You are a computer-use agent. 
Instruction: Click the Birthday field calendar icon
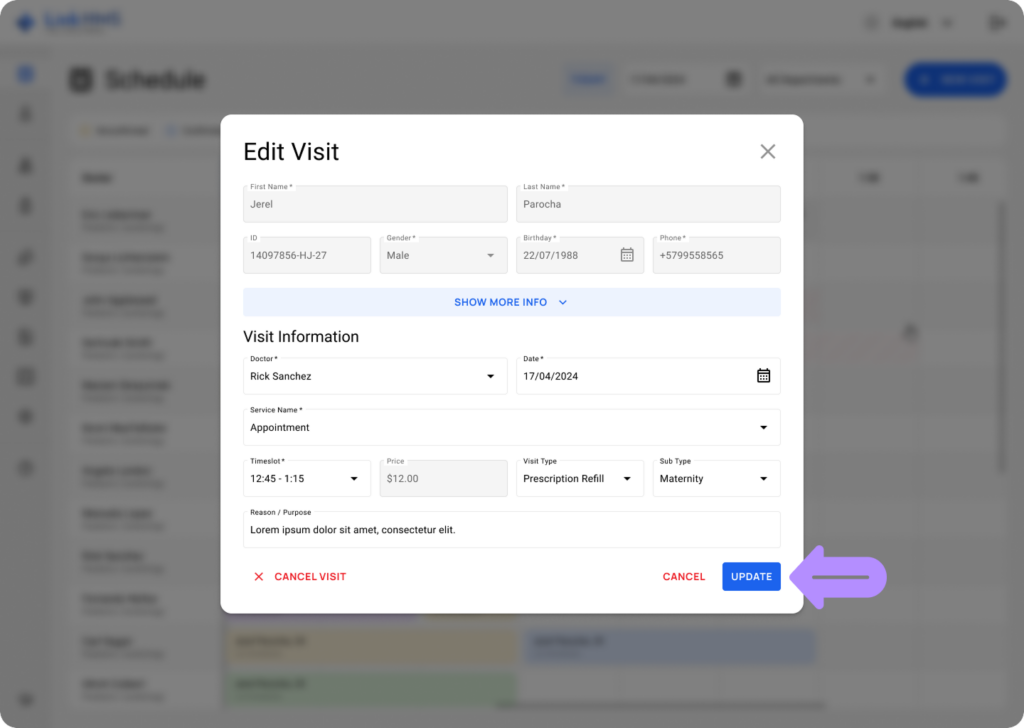pos(627,255)
